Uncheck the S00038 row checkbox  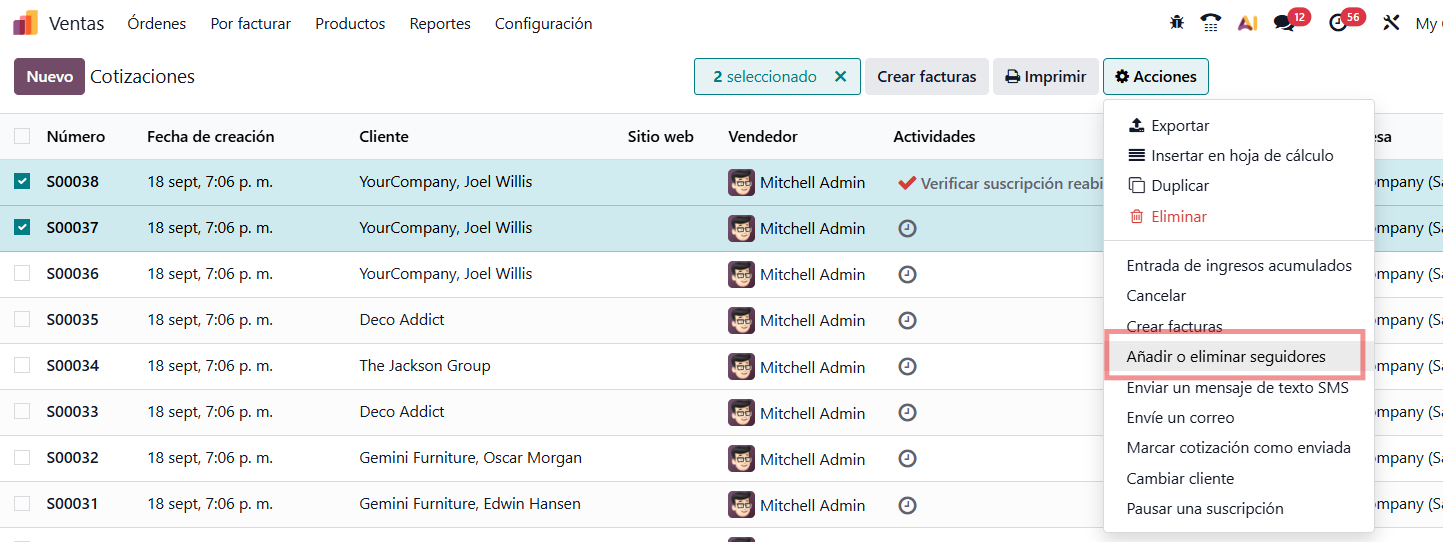pyautogui.click(x=22, y=182)
